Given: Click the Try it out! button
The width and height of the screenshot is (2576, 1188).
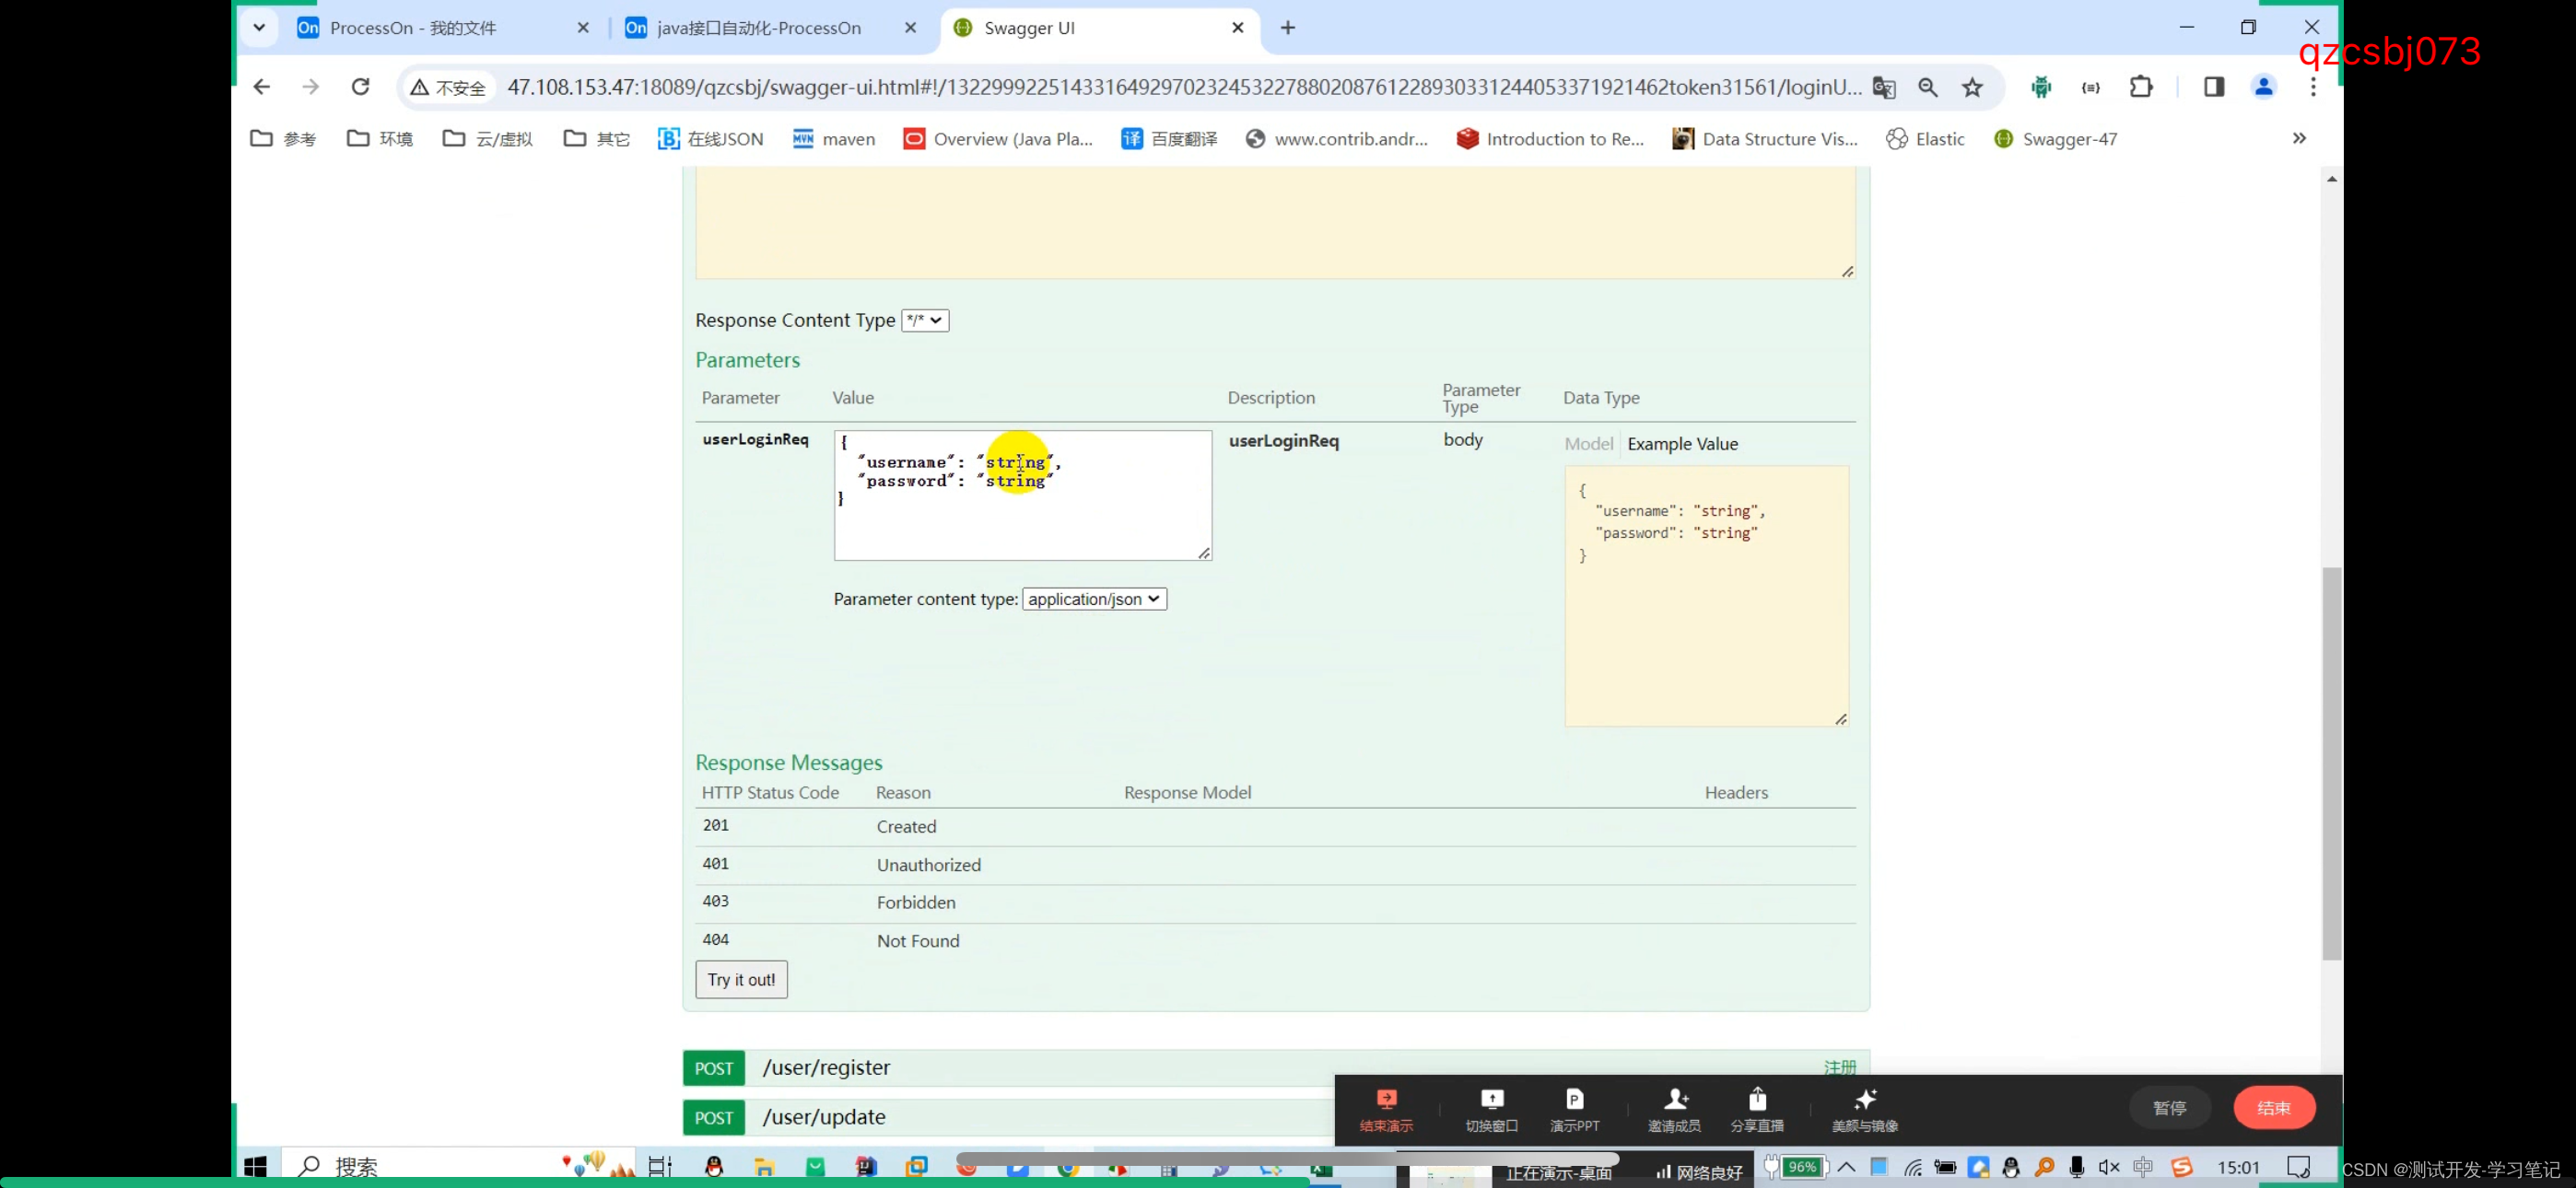Looking at the screenshot, I should (x=741, y=978).
